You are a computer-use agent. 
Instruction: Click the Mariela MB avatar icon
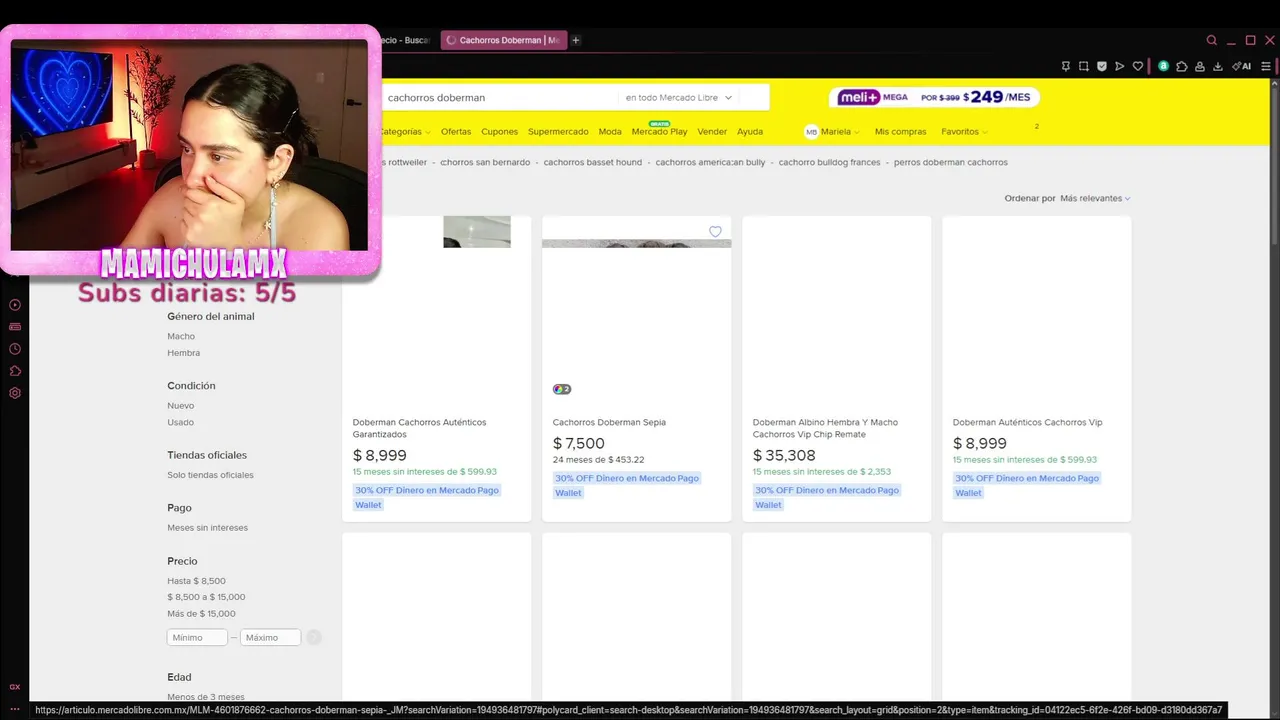pyautogui.click(x=811, y=132)
